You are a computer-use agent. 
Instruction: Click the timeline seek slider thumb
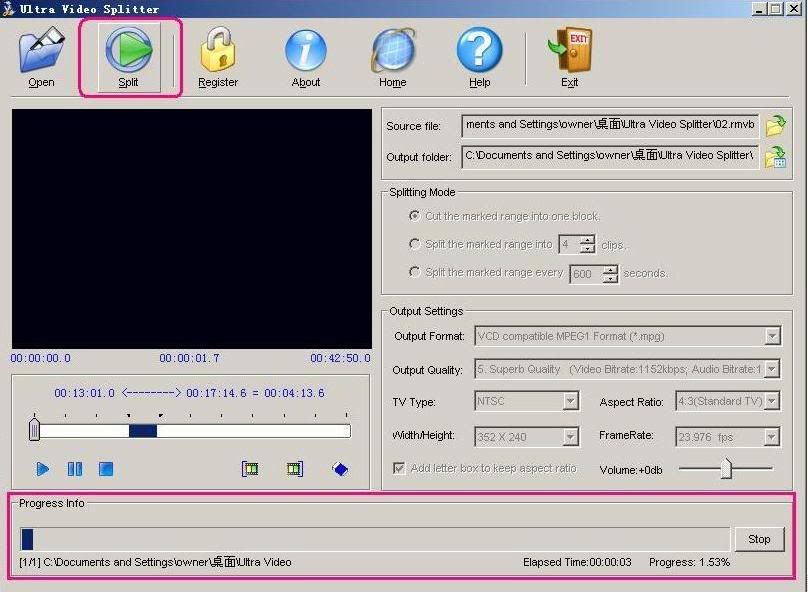[x=35, y=429]
